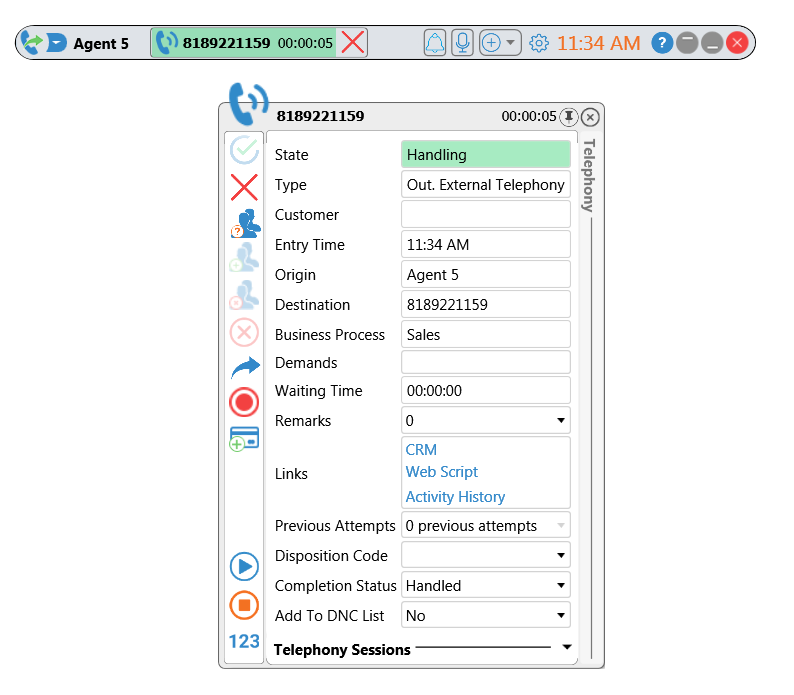Screen dimensions: 794x695
Task: Select the vertical Telephony tab
Action: coord(588,175)
